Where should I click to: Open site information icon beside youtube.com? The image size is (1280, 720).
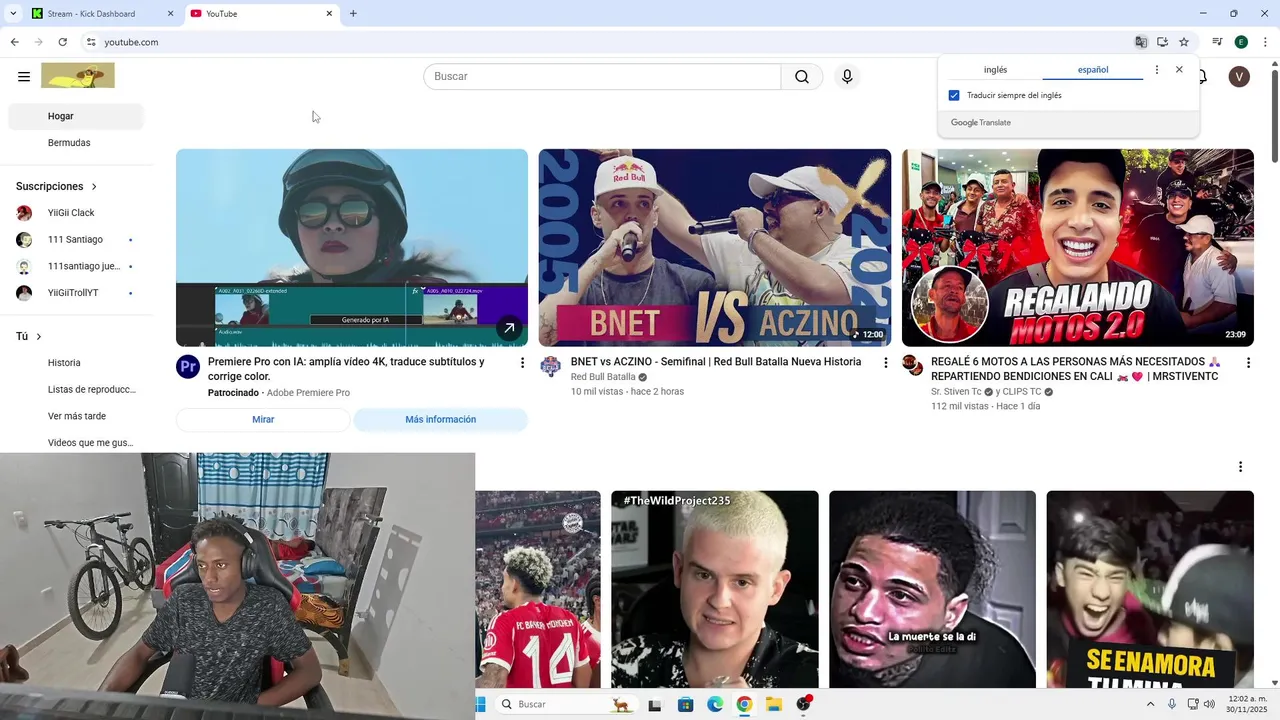point(91,42)
